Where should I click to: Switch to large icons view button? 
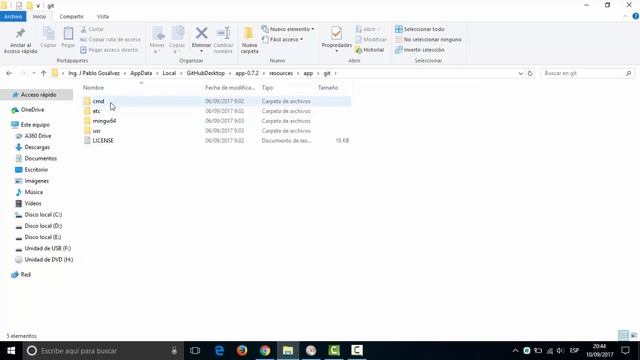634,336
